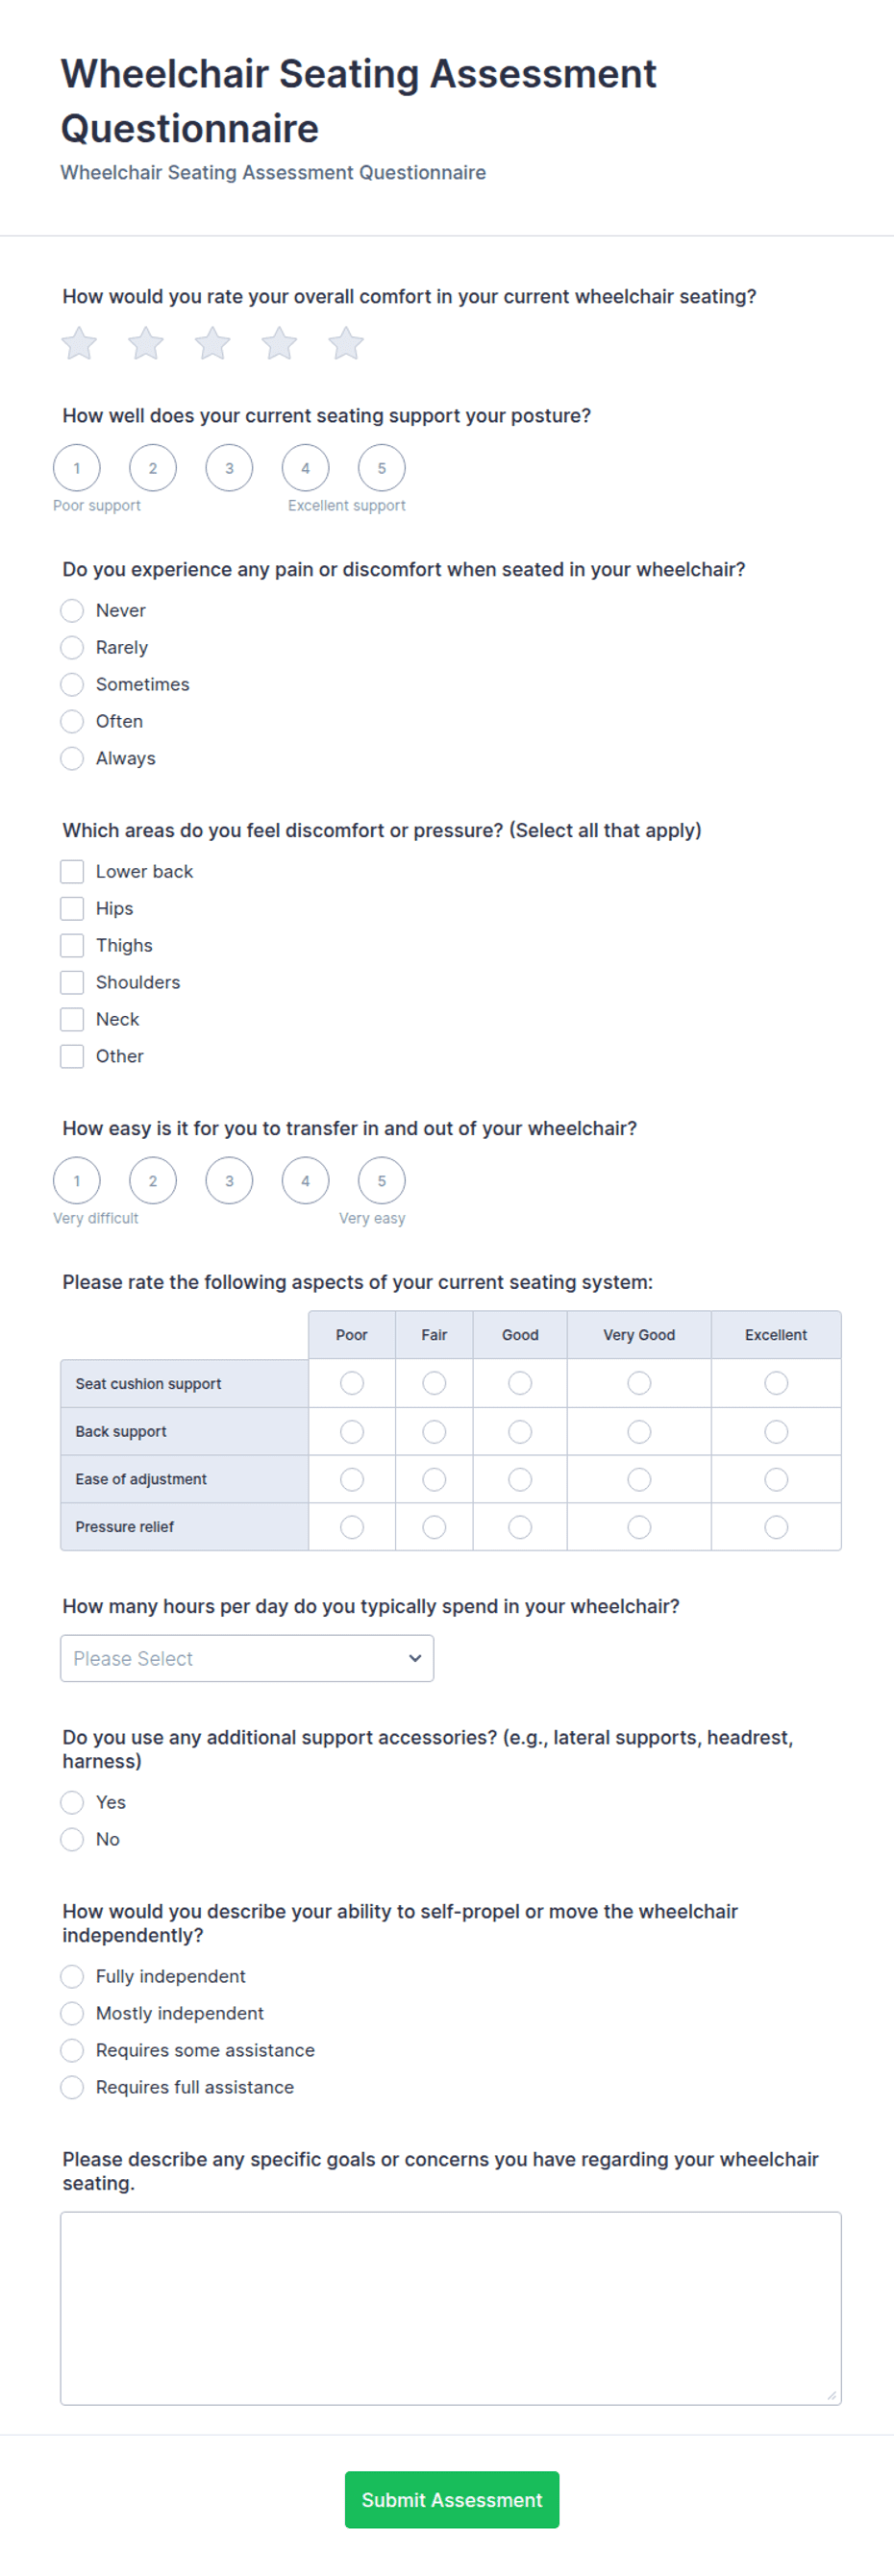The height and width of the screenshot is (2576, 894).
Task: Choose the fourth star in comfort rating
Action: (x=279, y=344)
